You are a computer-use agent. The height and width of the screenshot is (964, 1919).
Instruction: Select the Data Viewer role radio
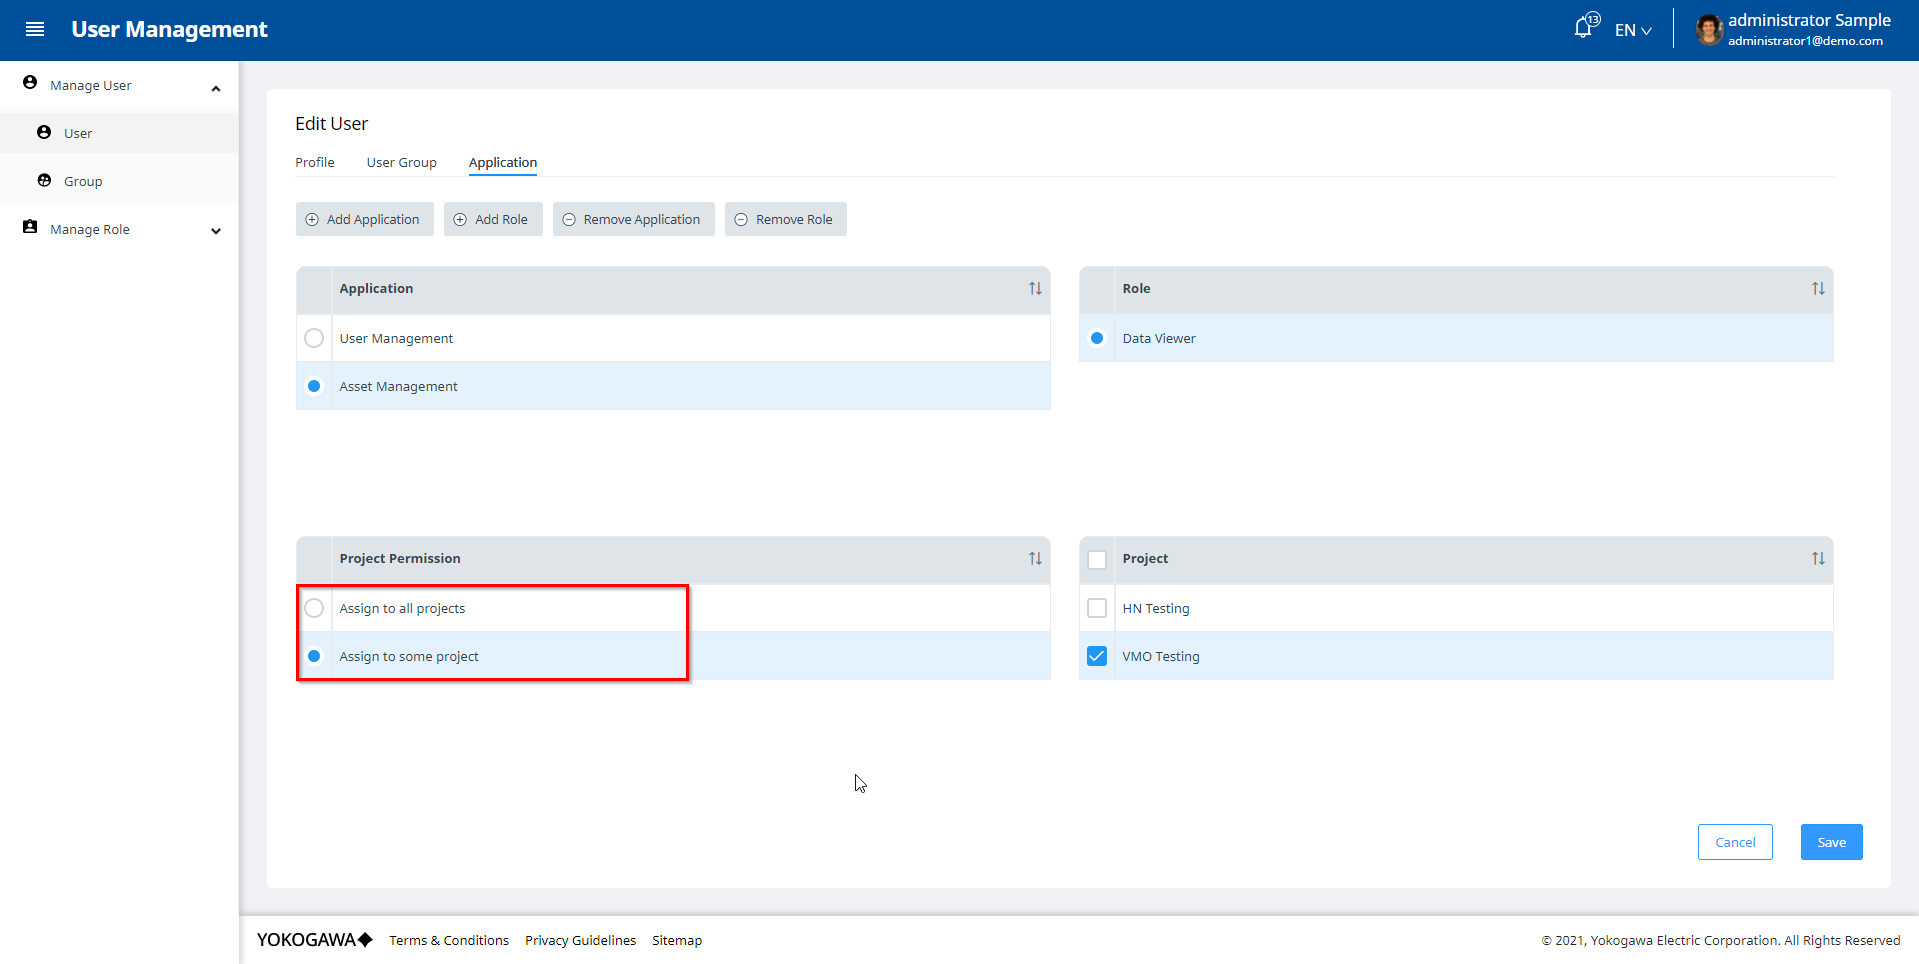click(x=1097, y=338)
